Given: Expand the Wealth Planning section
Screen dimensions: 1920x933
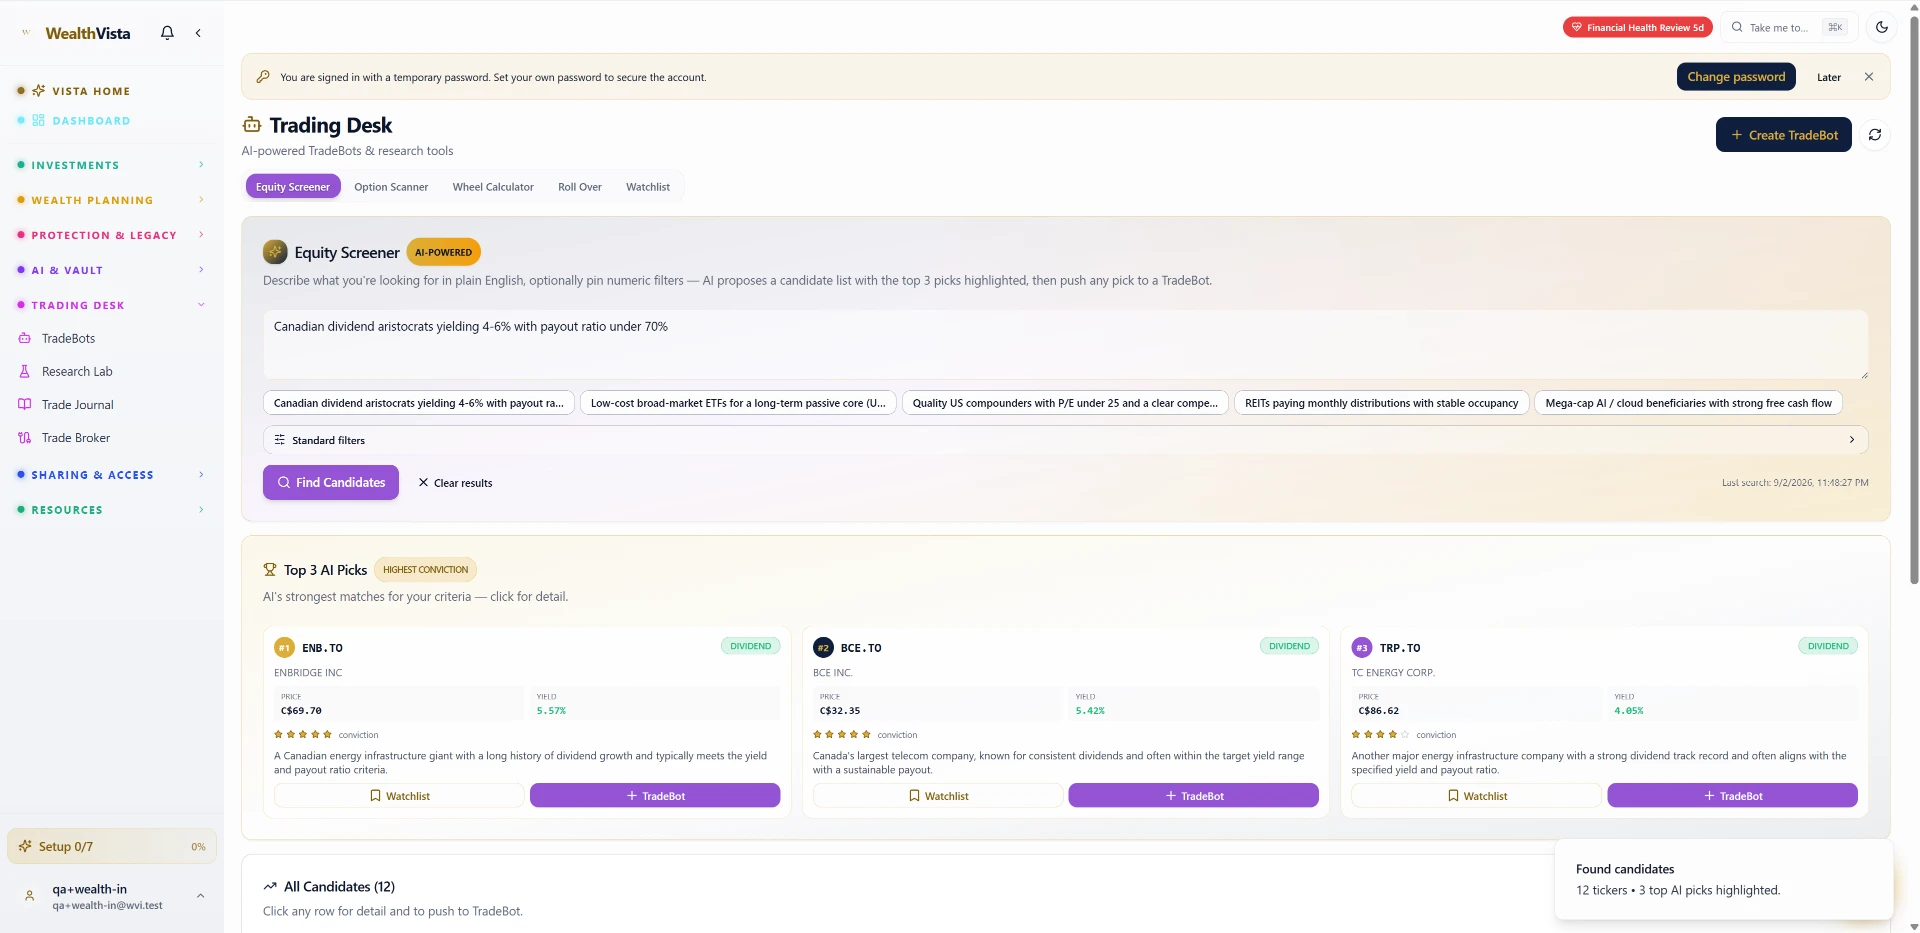Looking at the screenshot, I should (x=111, y=200).
